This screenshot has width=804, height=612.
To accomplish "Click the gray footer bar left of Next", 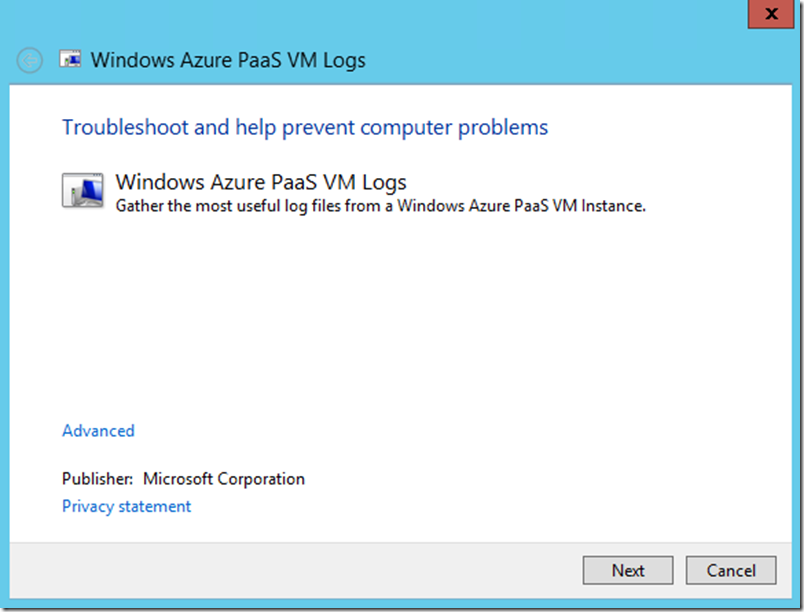I will (300, 570).
